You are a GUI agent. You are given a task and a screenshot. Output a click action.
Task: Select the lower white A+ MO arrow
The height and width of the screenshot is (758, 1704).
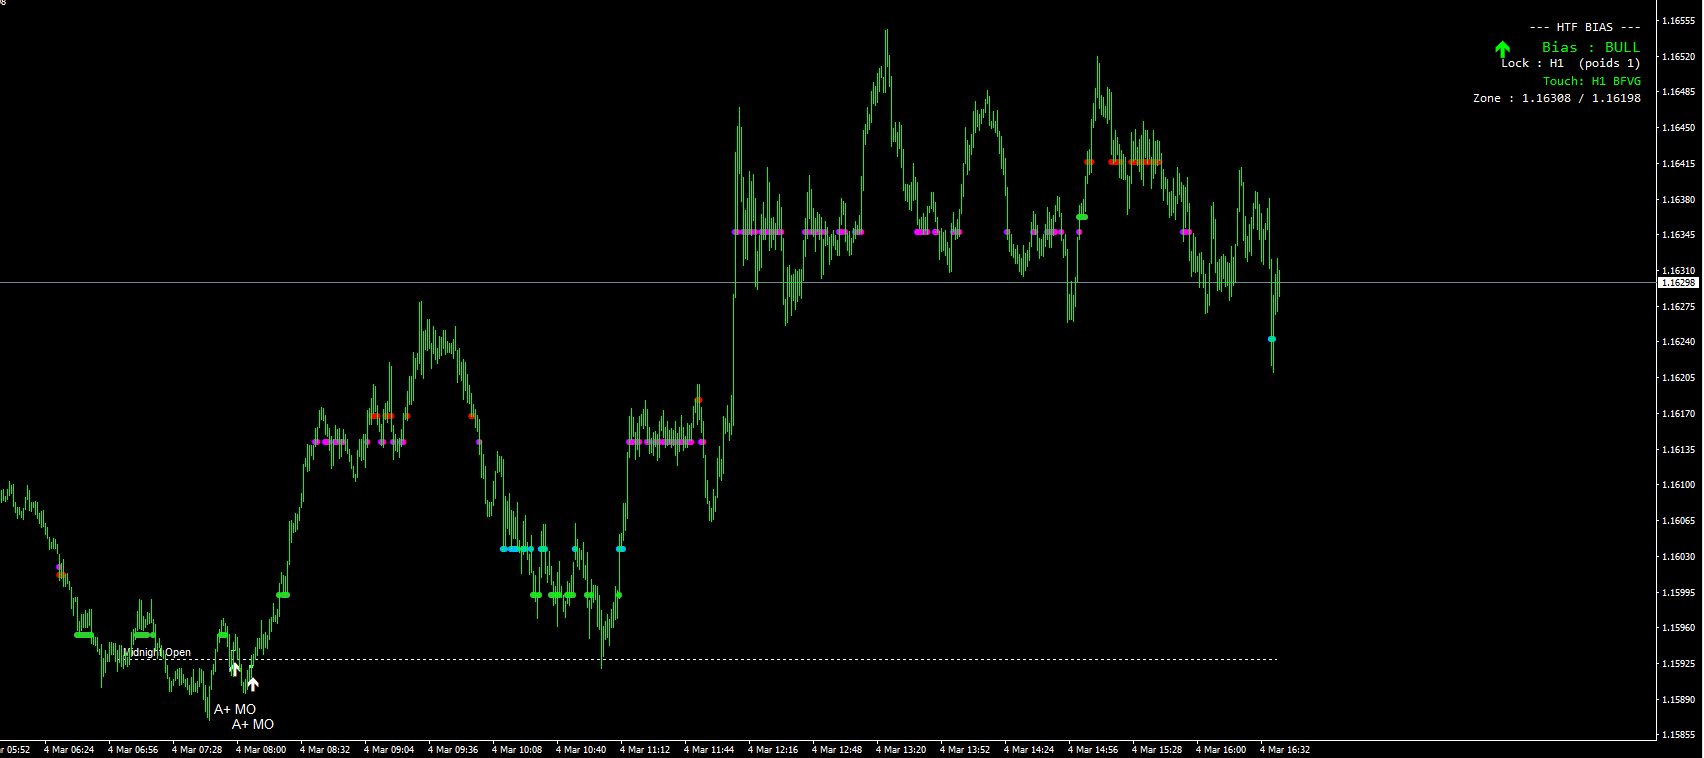pyautogui.click(x=253, y=683)
